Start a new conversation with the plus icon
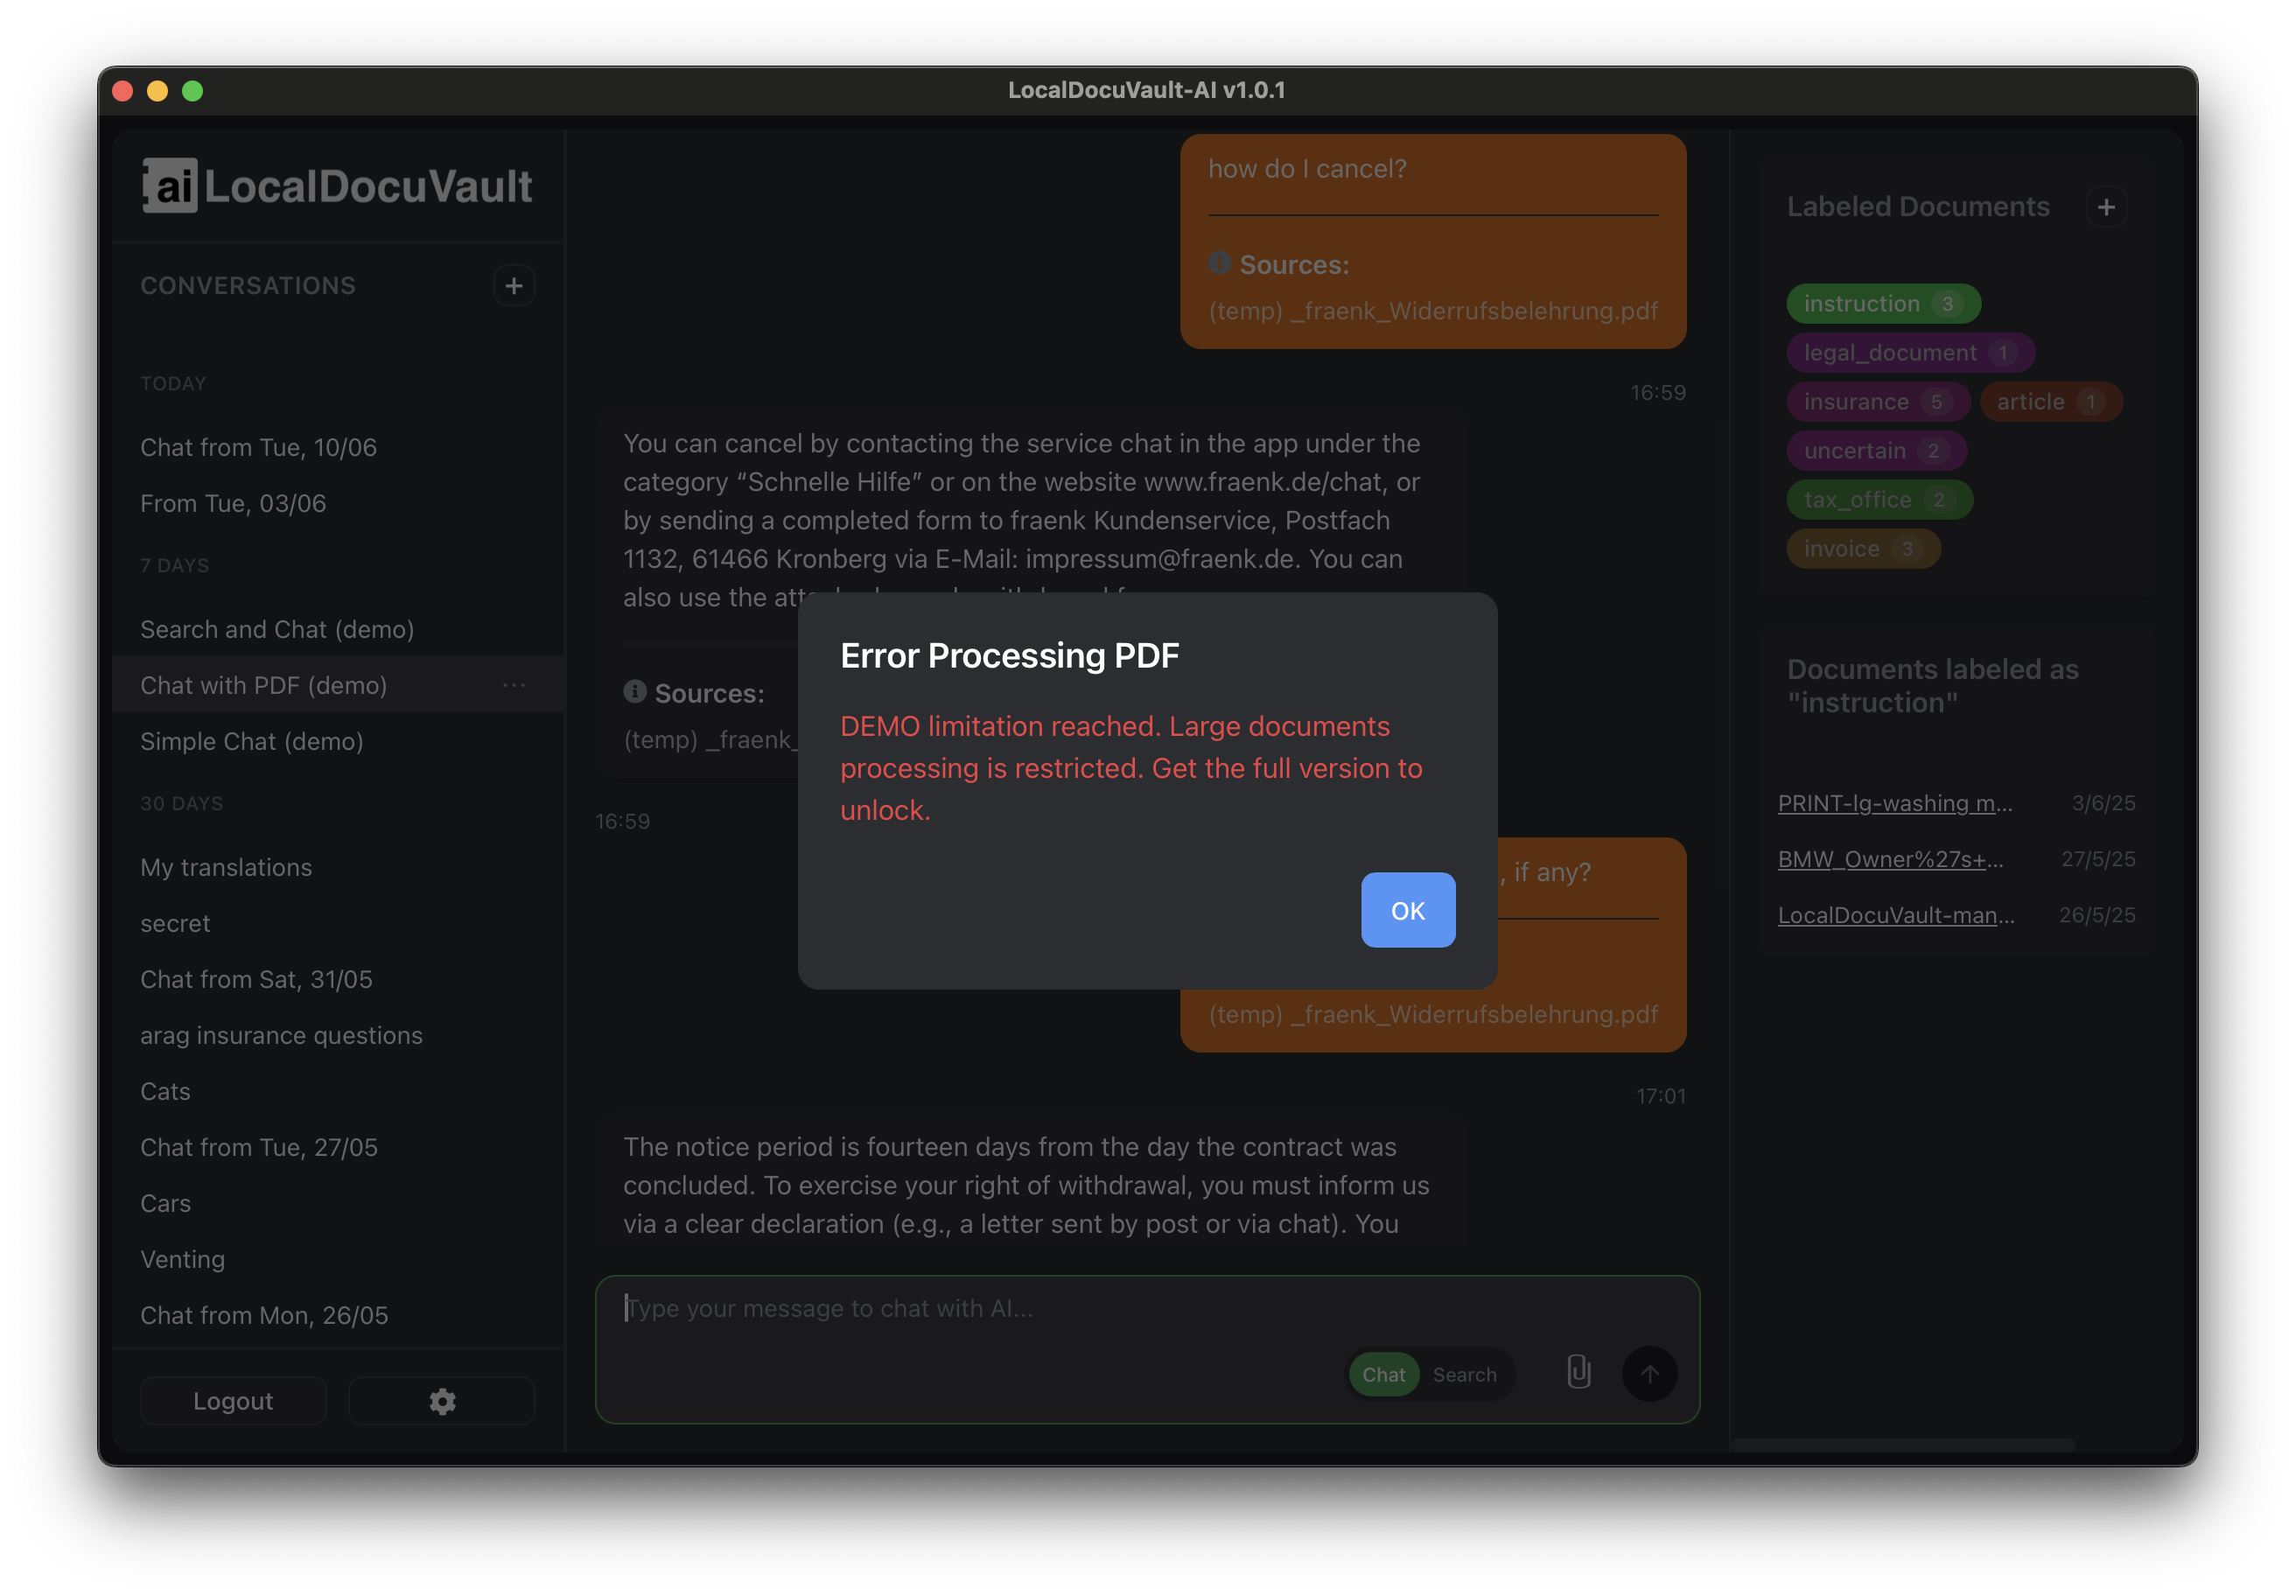This screenshot has width=2296, height=1596. (x=514, y=286)
